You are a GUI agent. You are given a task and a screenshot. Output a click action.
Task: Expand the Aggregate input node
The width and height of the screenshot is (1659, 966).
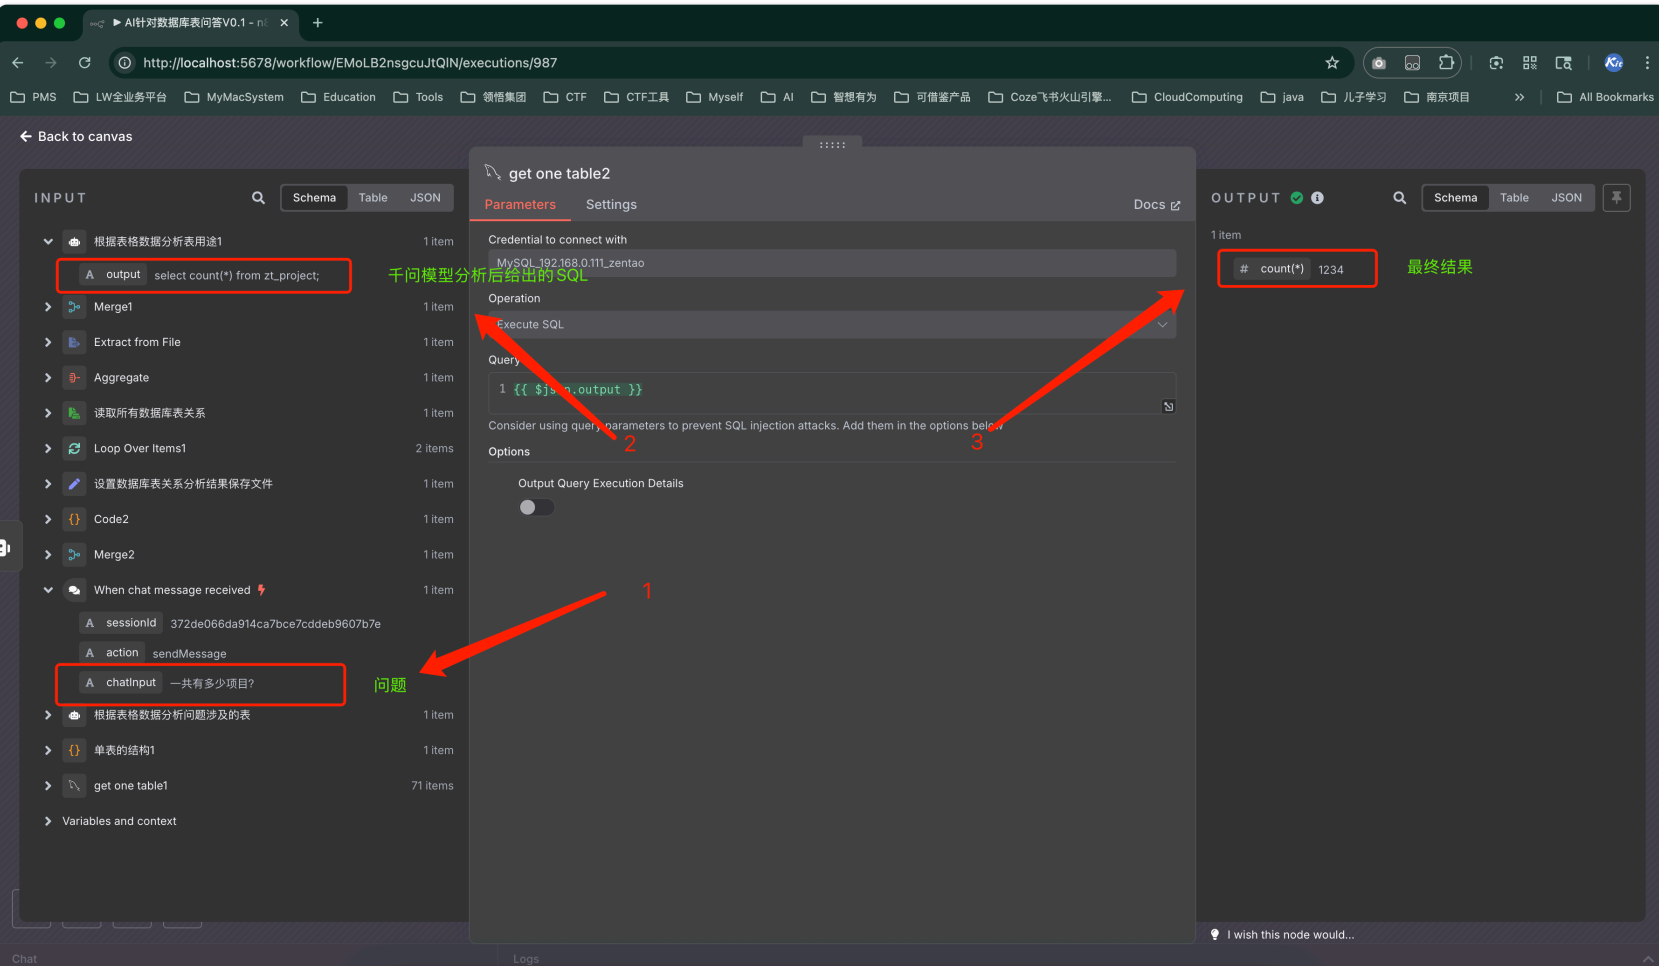(x=48, y=378)
